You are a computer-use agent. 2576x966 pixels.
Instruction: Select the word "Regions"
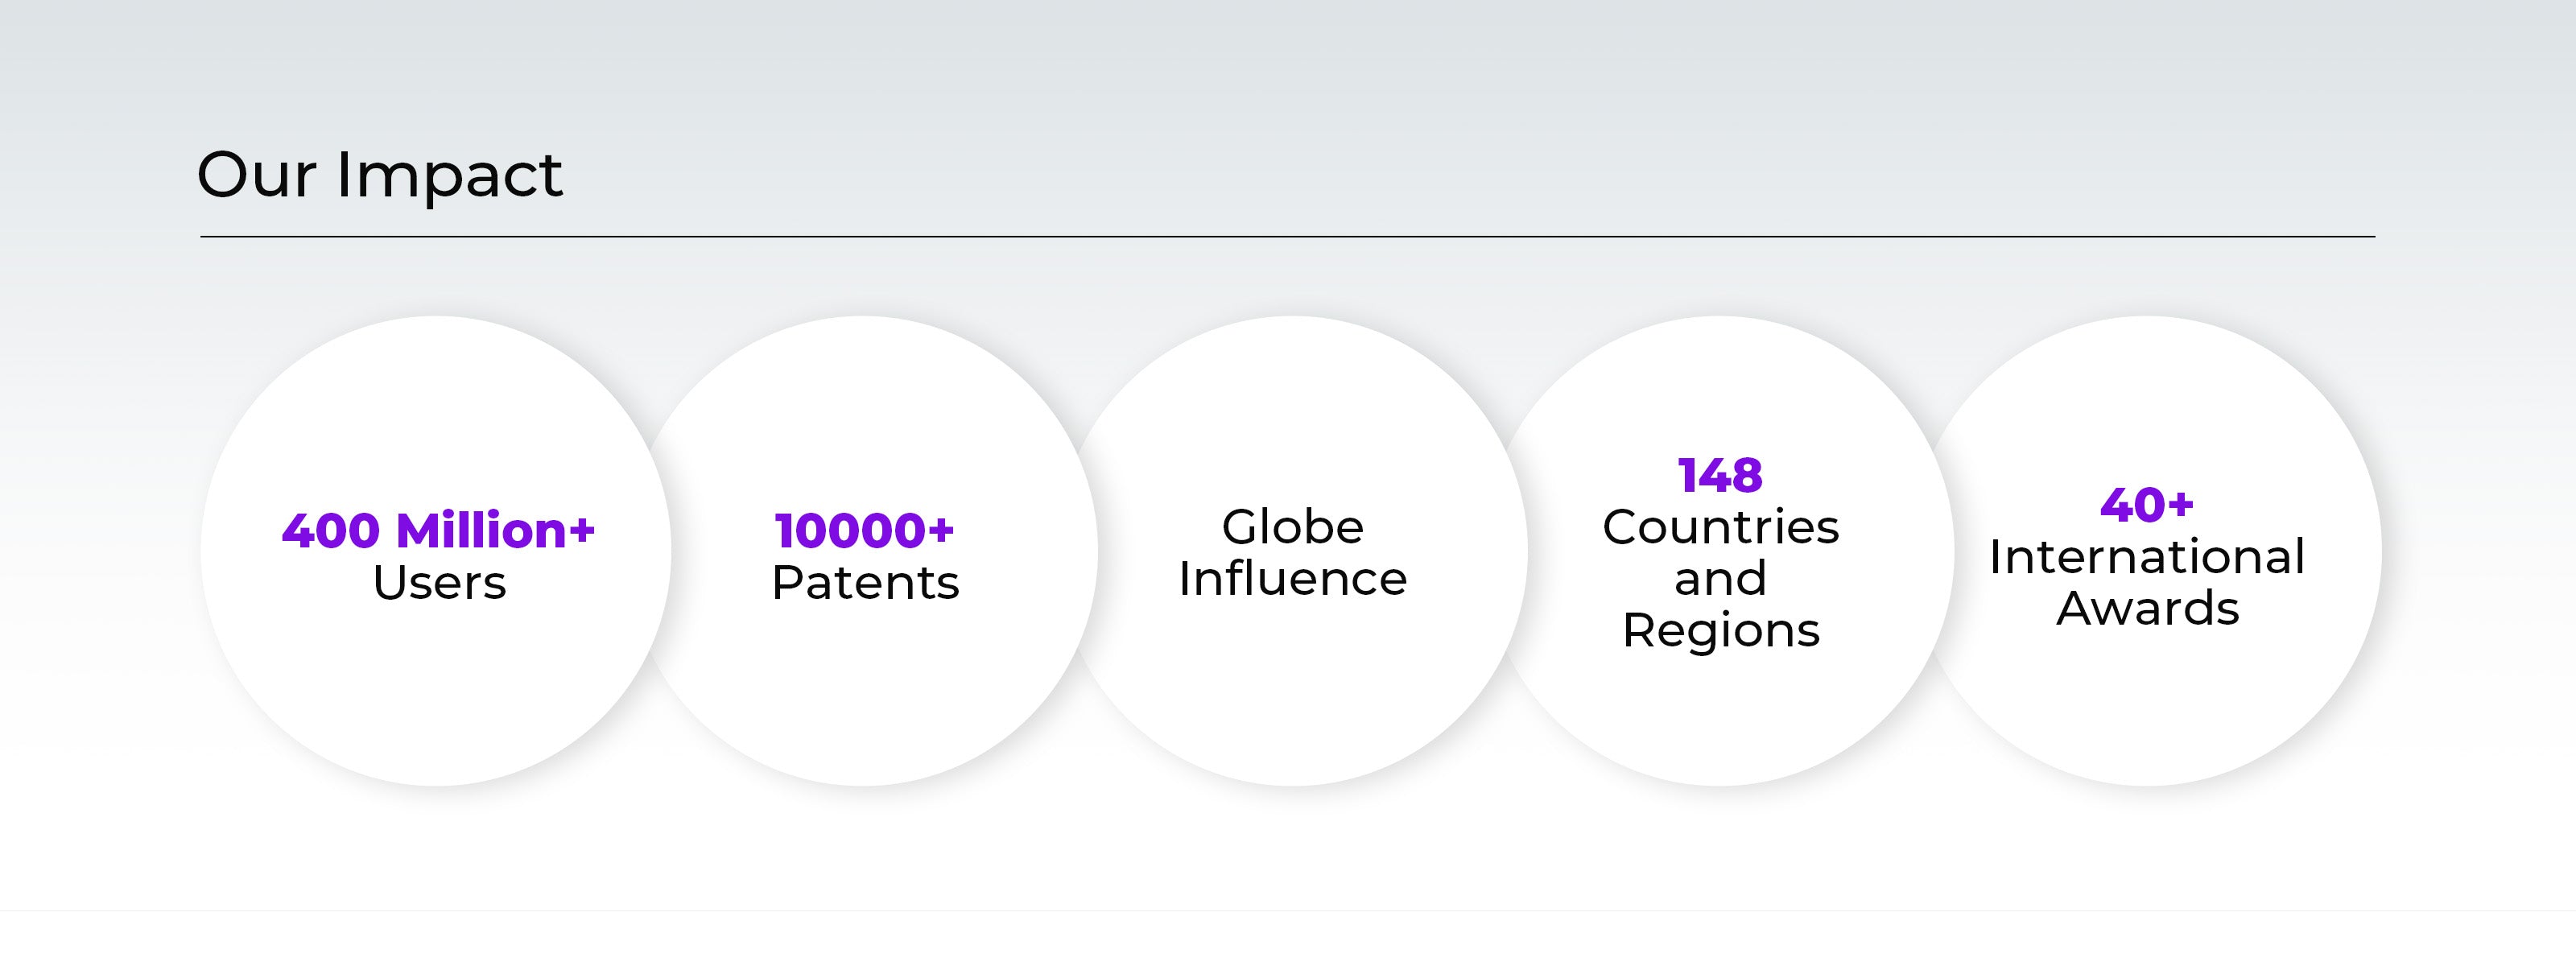click(1720, 631)
